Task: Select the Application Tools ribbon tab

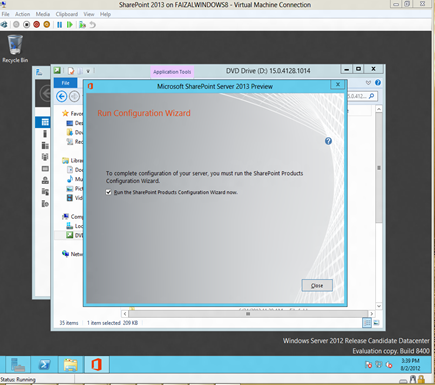Action: [172, 72]
